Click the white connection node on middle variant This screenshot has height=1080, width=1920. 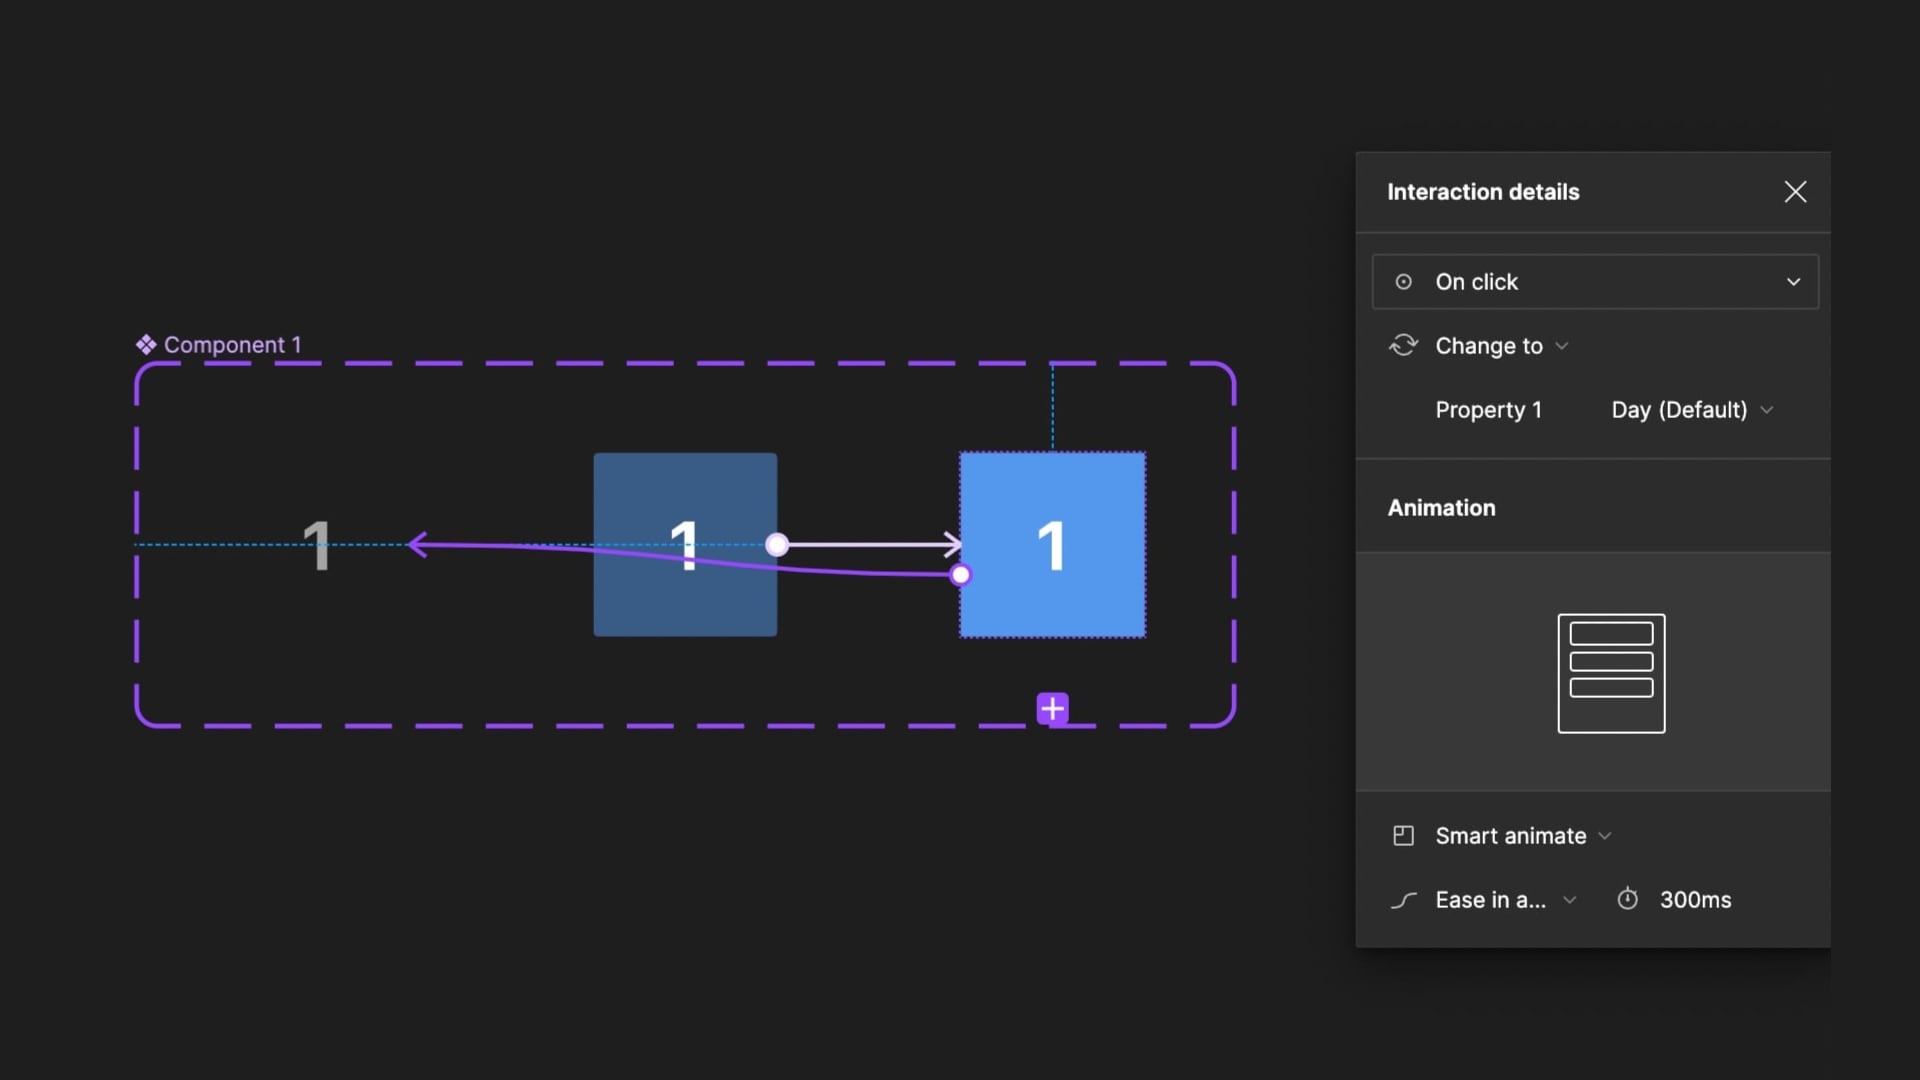[777, 545]
